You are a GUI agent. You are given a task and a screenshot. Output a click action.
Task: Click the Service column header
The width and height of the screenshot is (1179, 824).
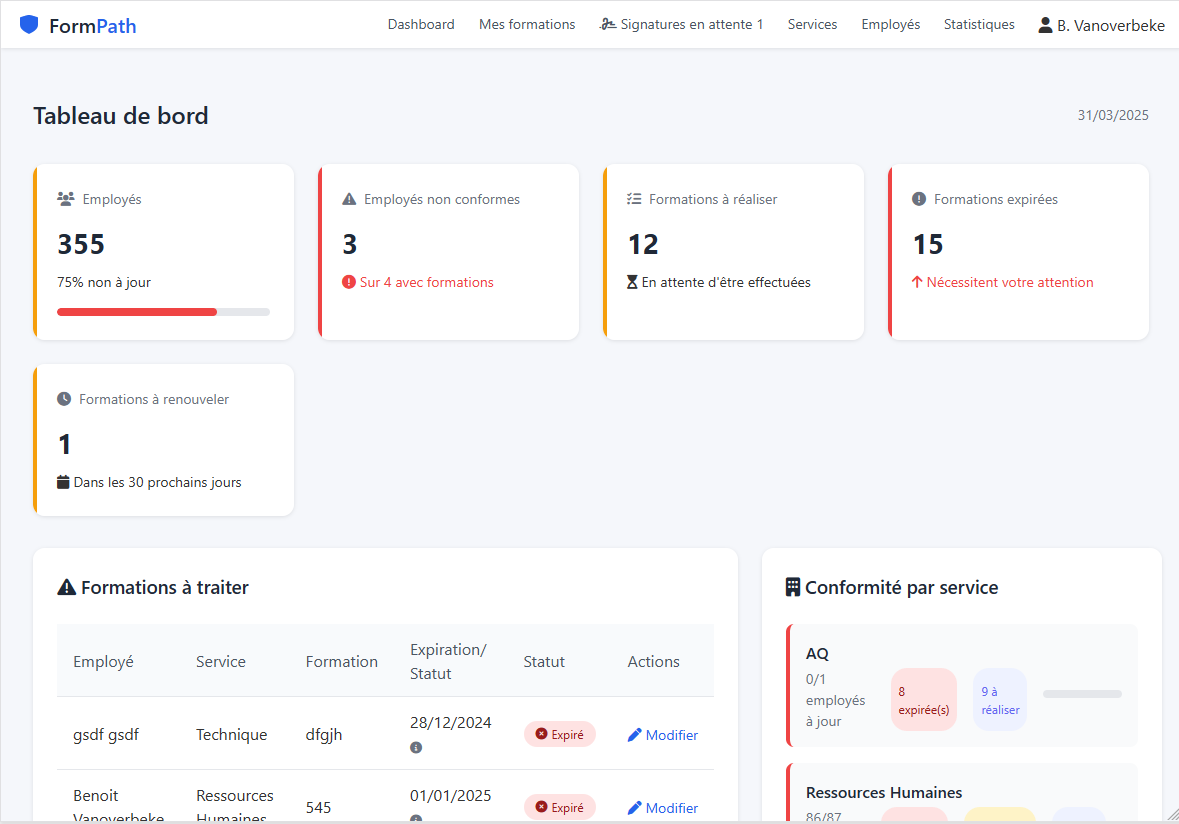(221, 662)
